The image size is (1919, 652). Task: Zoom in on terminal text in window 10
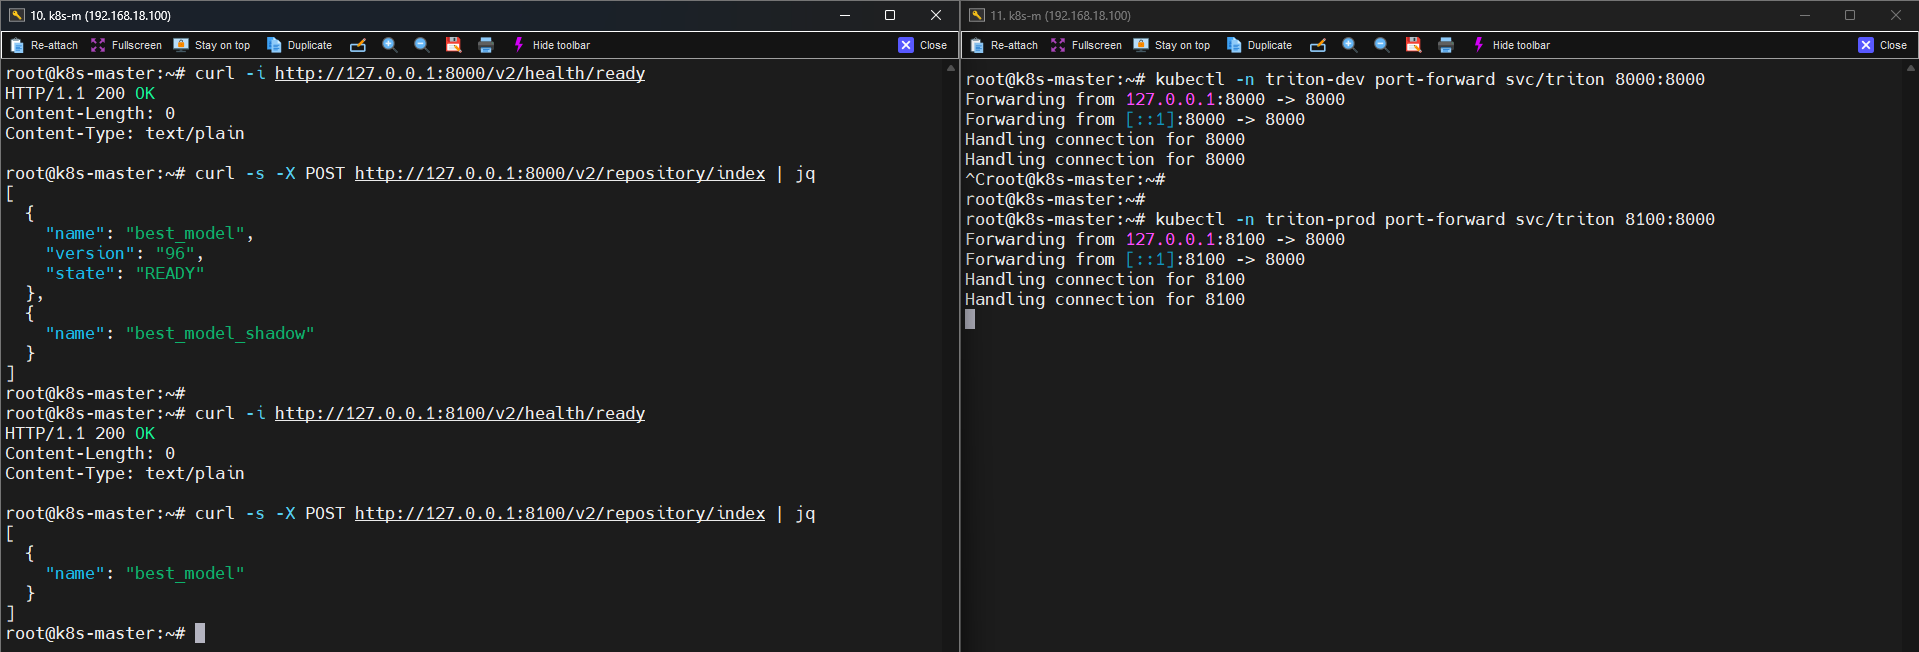pos(390,45)
